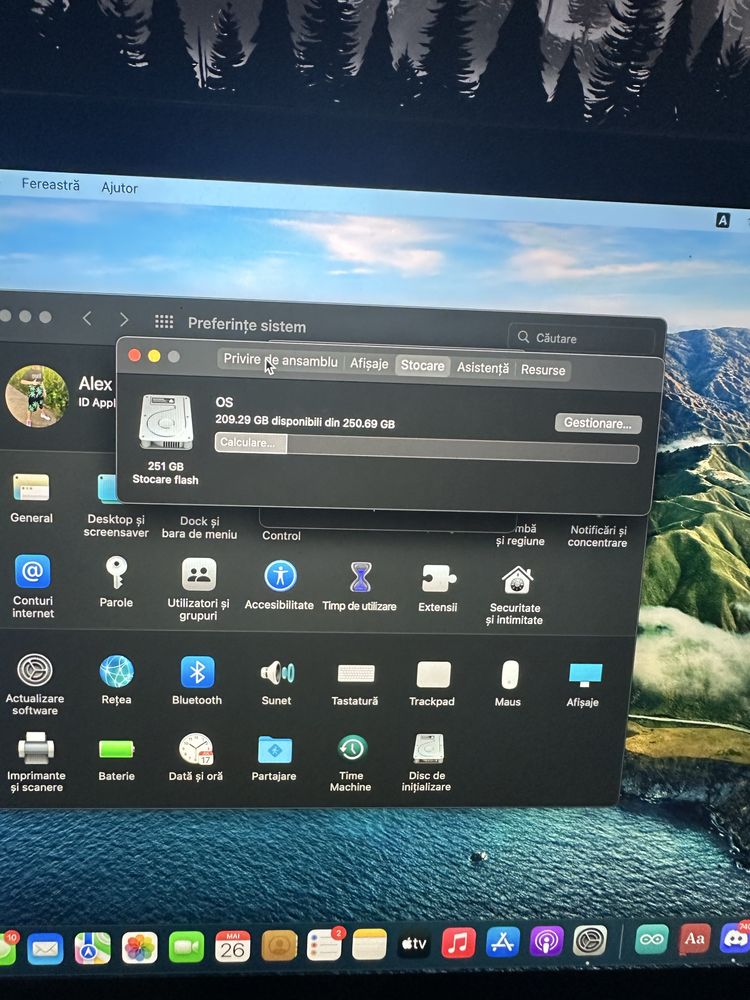Show all preferences grid button
Screen dimensions: 750x1000
(x=164, y=321)
